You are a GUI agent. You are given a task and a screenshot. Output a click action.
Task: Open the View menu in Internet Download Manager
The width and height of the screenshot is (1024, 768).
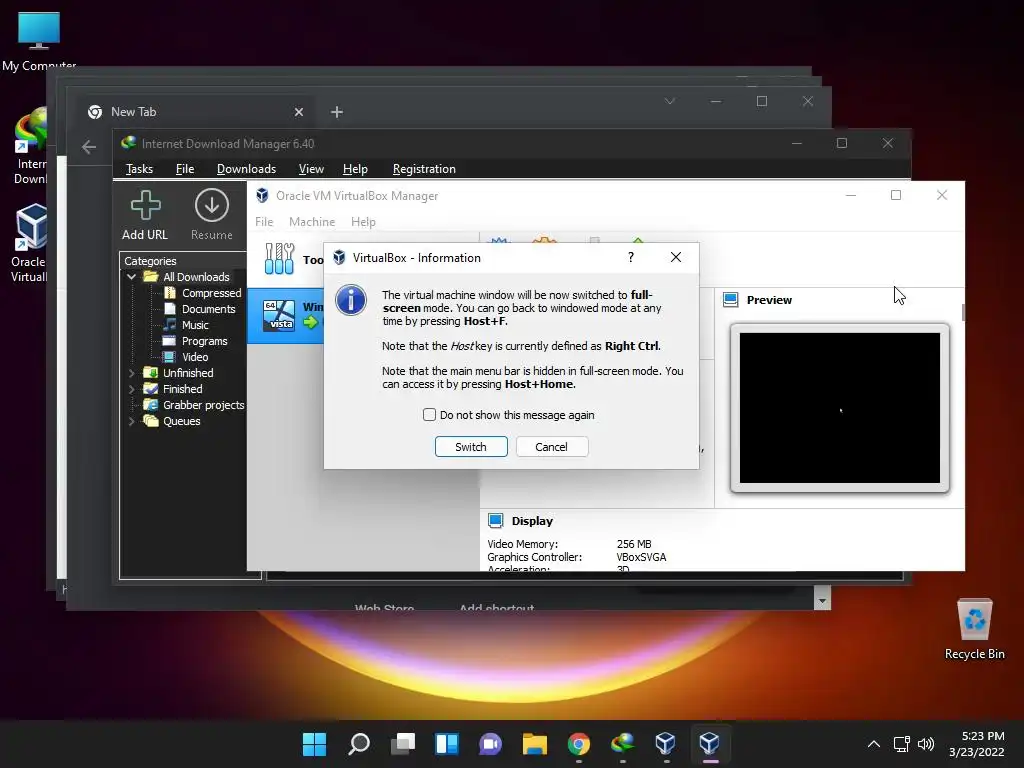tap(311, 168)
